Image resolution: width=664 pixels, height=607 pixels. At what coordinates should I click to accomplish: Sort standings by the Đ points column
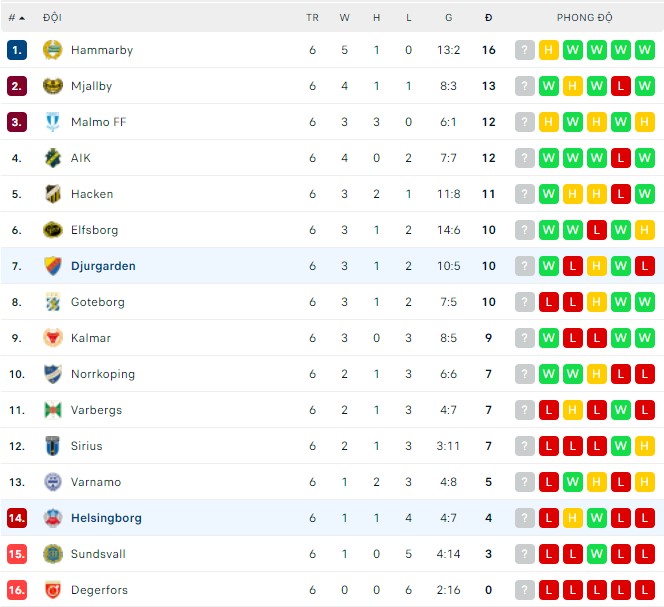pos(488,18)
